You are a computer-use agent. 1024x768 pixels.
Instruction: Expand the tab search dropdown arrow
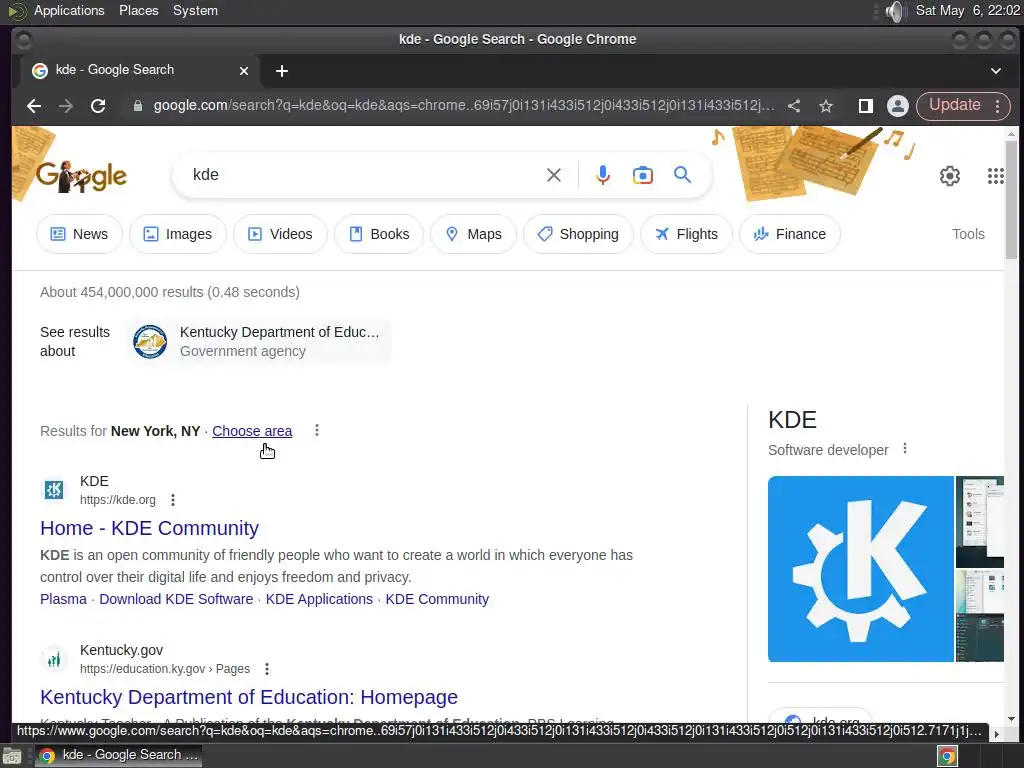coord(996,71)
